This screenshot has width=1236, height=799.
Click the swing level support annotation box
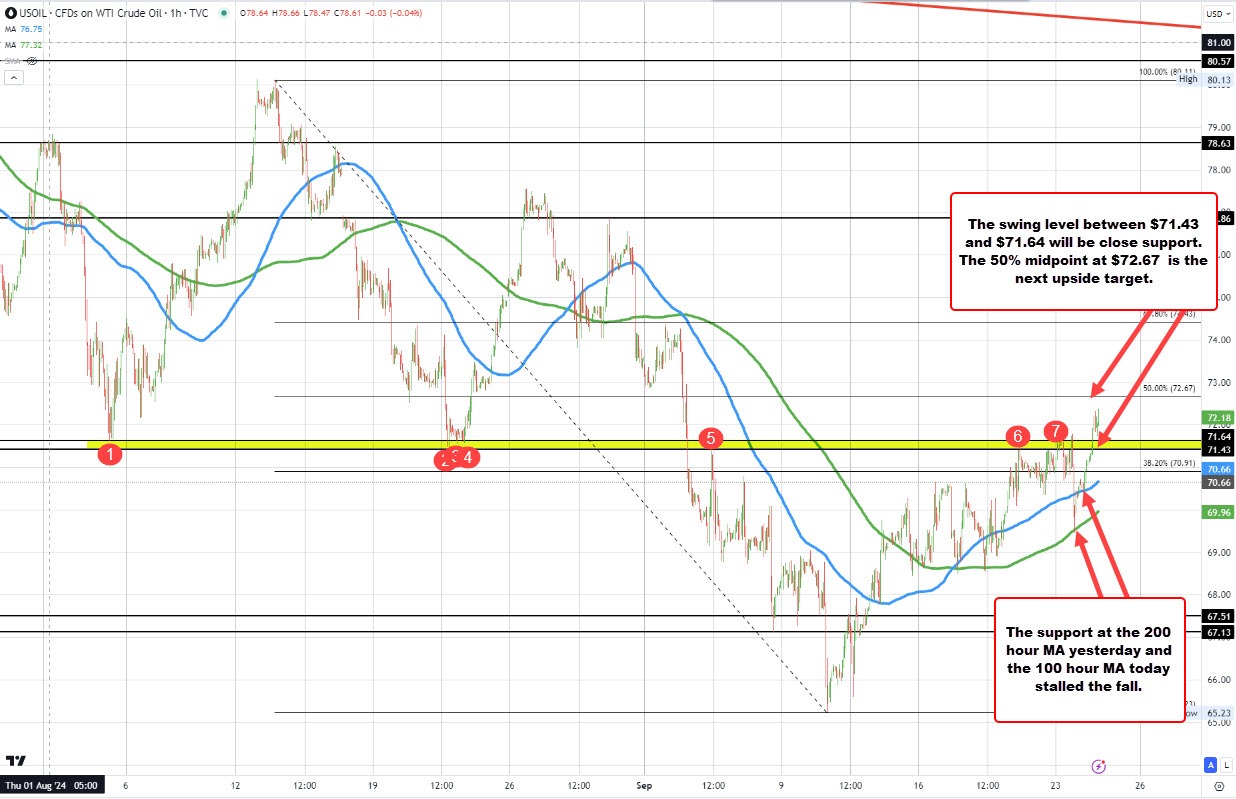pos(1082,251)
